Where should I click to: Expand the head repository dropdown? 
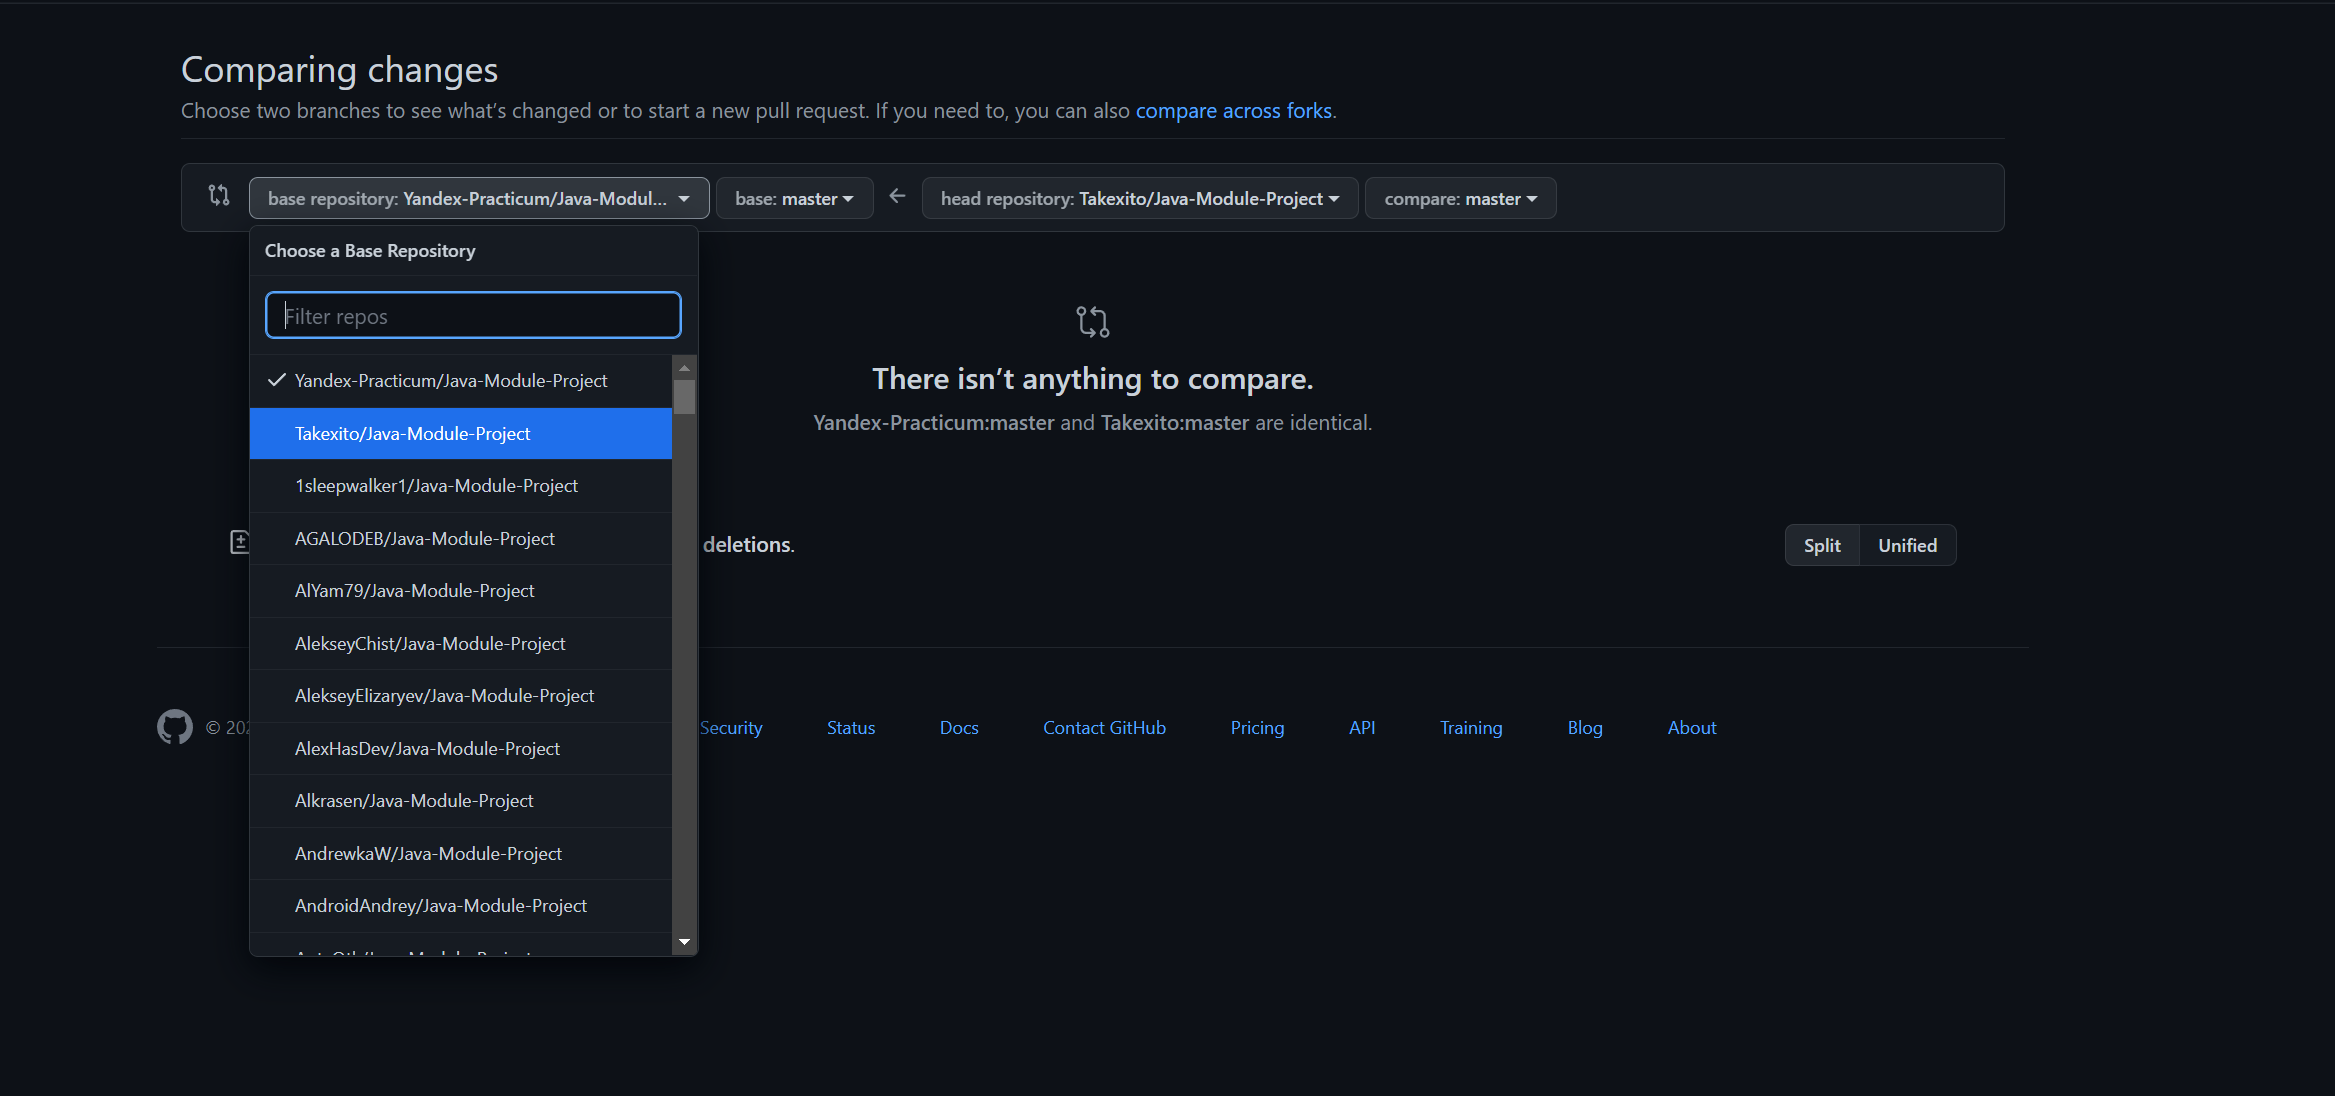click(x=1139, y=198)
